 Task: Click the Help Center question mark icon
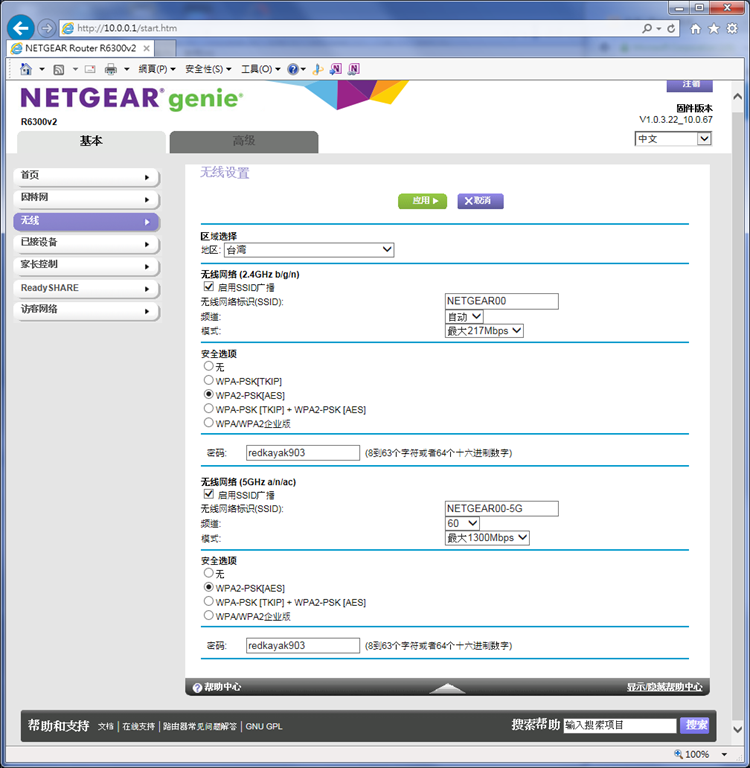point(197,688)
